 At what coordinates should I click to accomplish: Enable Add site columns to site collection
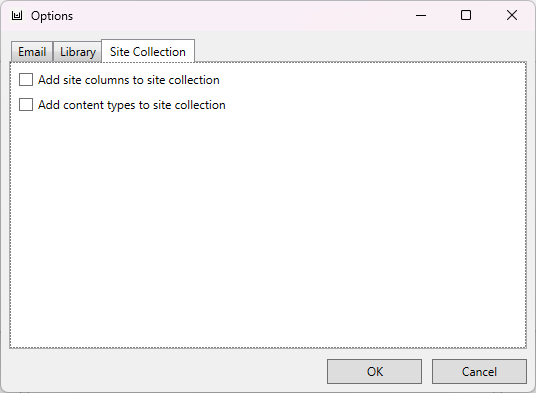tap(119, 80)
